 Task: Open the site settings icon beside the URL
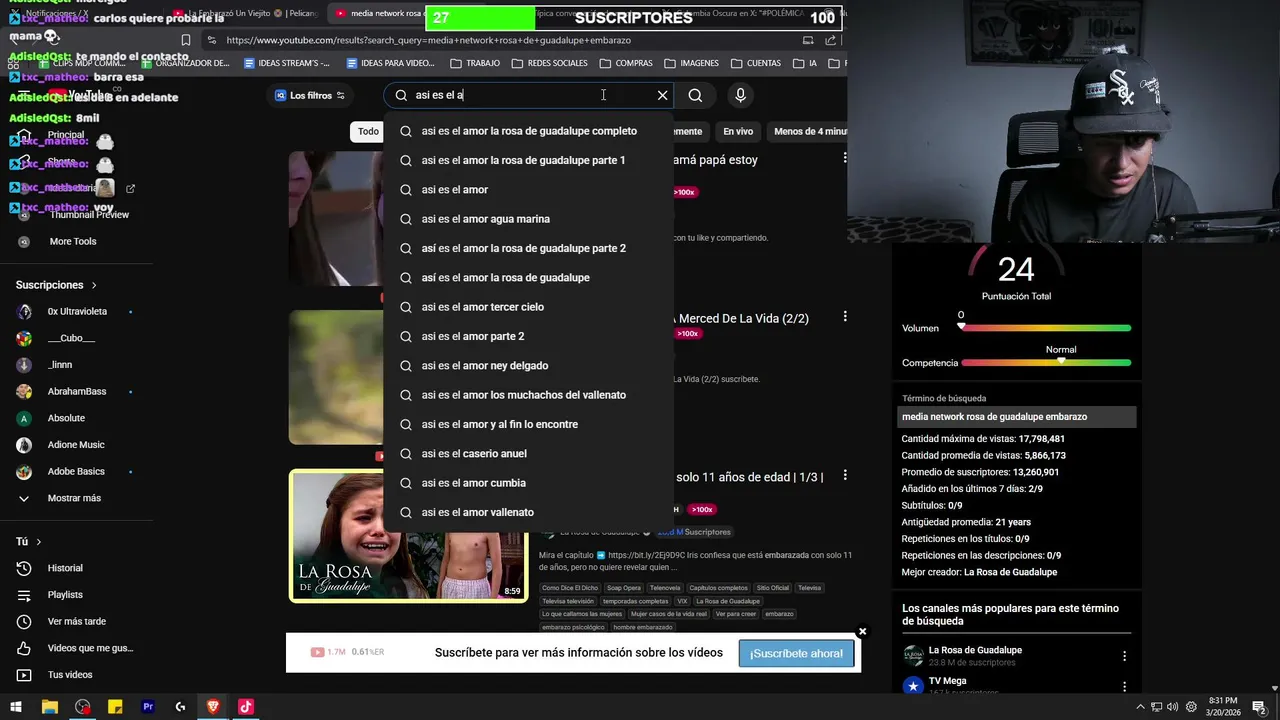[210, 40]
